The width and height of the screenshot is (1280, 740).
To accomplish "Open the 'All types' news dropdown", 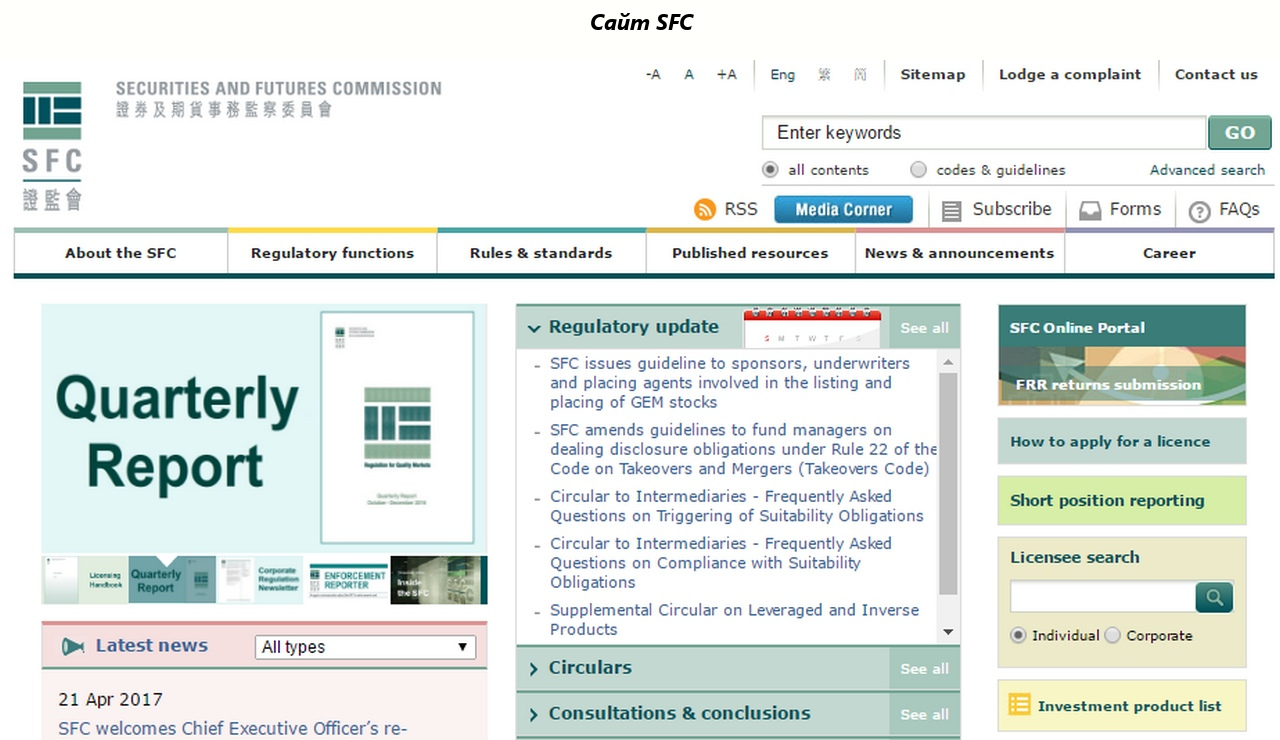I will point(365,647).
